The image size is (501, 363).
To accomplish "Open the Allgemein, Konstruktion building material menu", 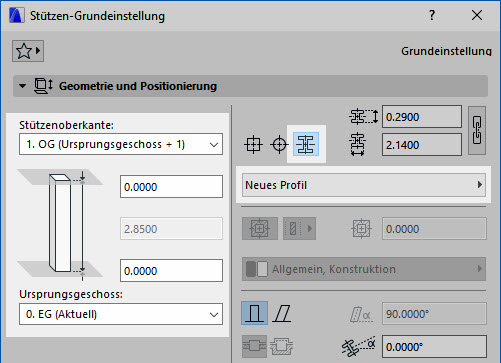I will pos(364,269).
